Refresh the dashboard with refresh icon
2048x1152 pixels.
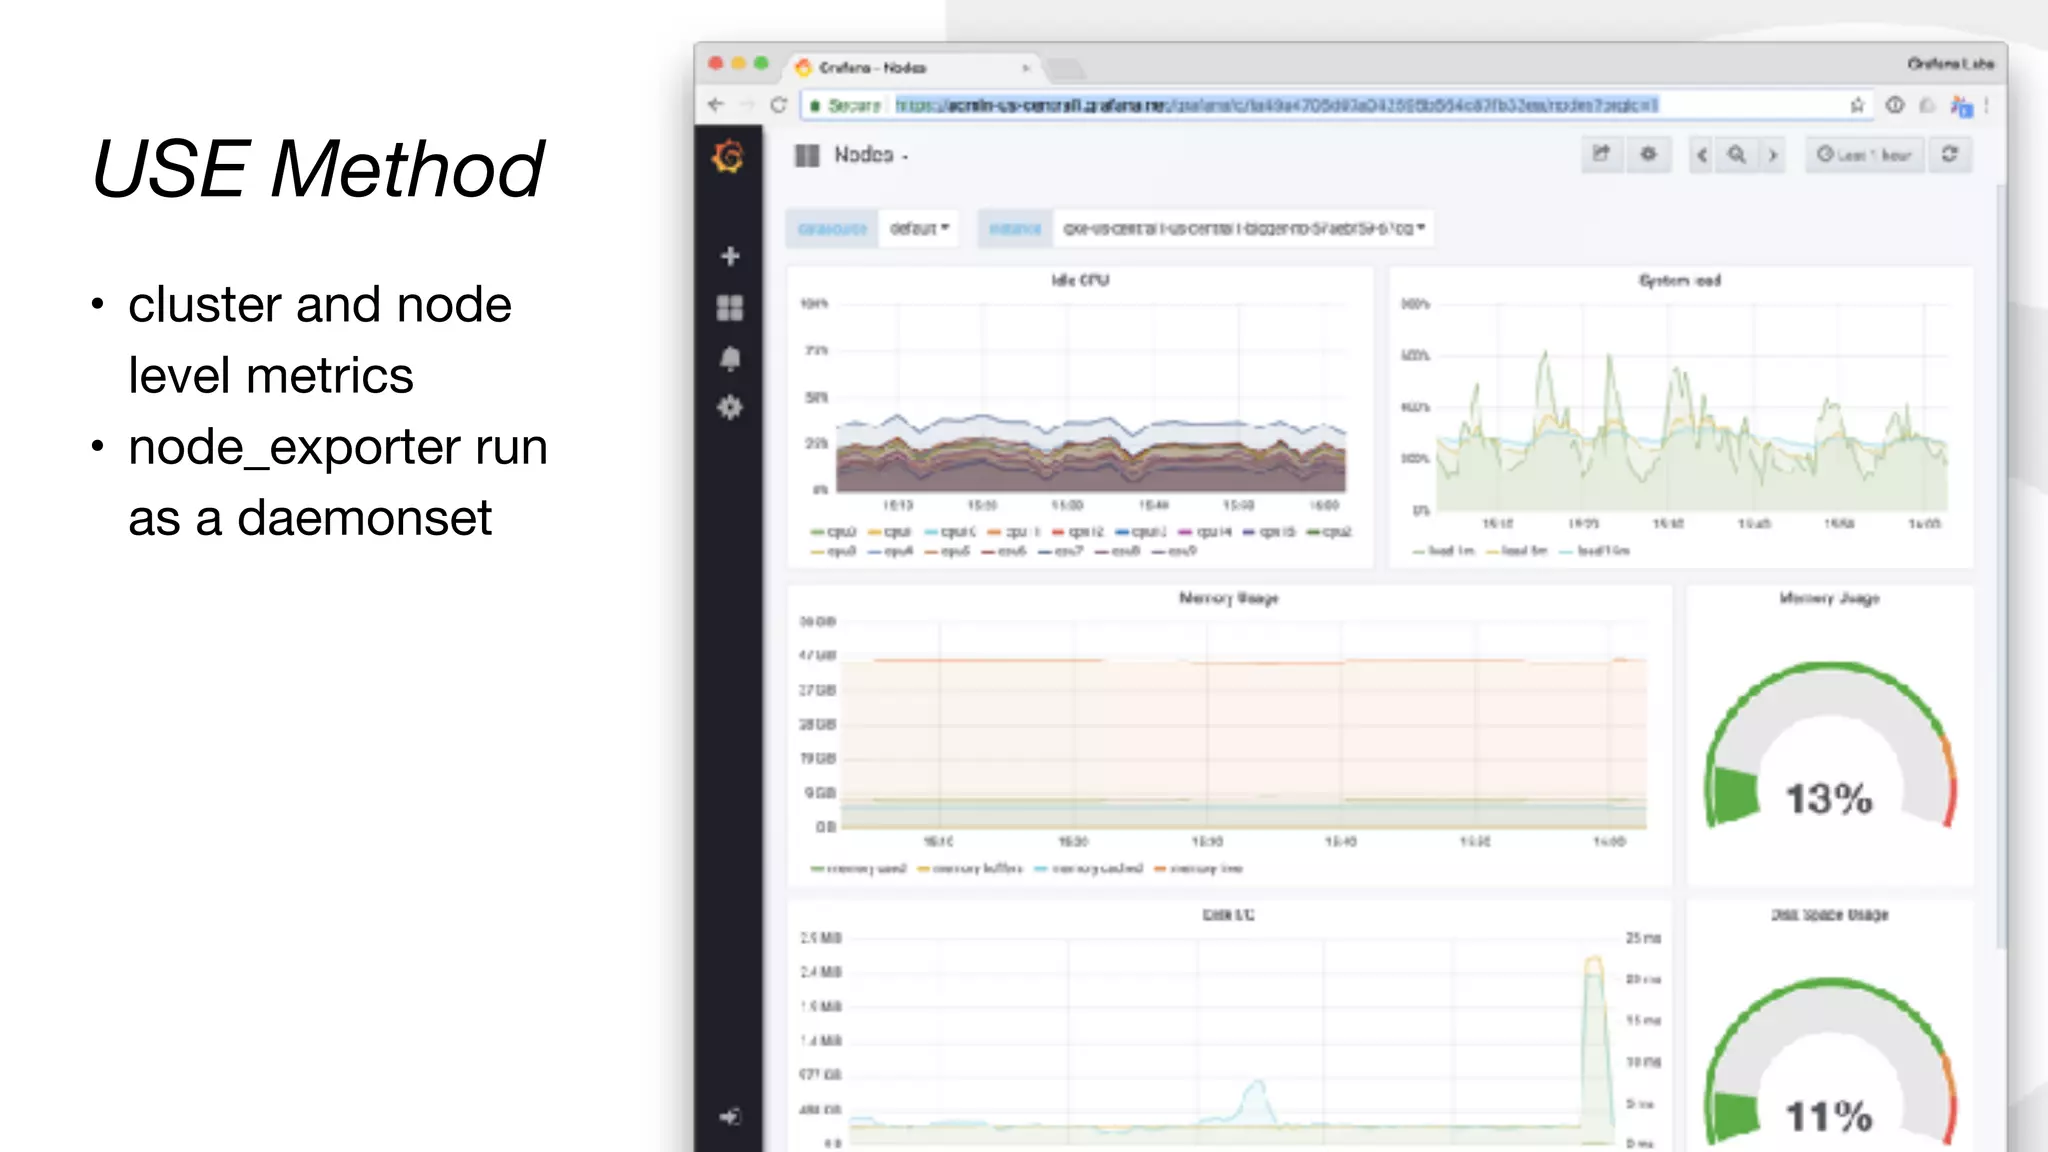click(1949, 154)
